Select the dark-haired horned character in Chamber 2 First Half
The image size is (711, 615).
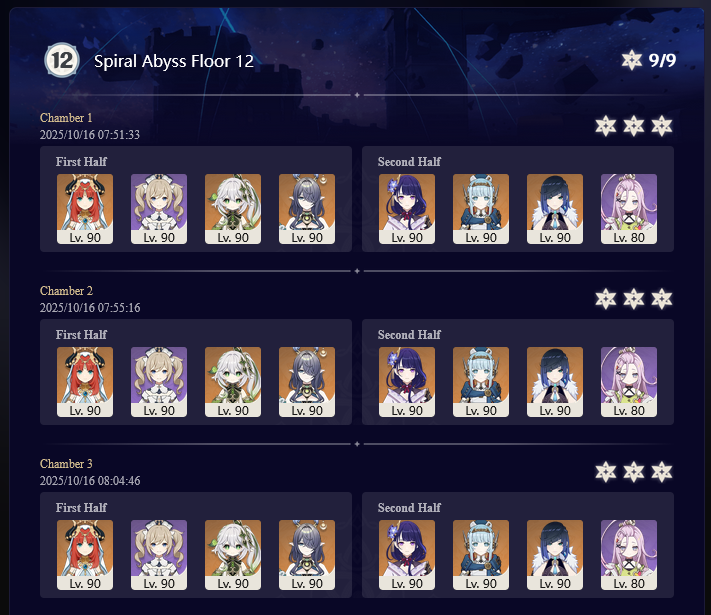click(x=307, y=382)
